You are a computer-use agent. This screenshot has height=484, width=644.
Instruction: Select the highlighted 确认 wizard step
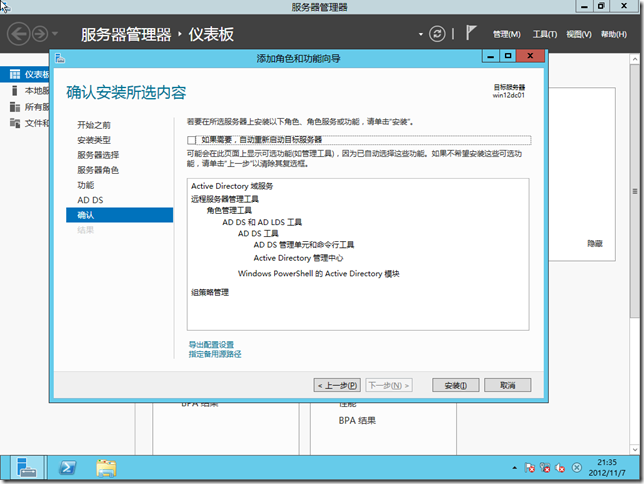(x=120, y=215)
